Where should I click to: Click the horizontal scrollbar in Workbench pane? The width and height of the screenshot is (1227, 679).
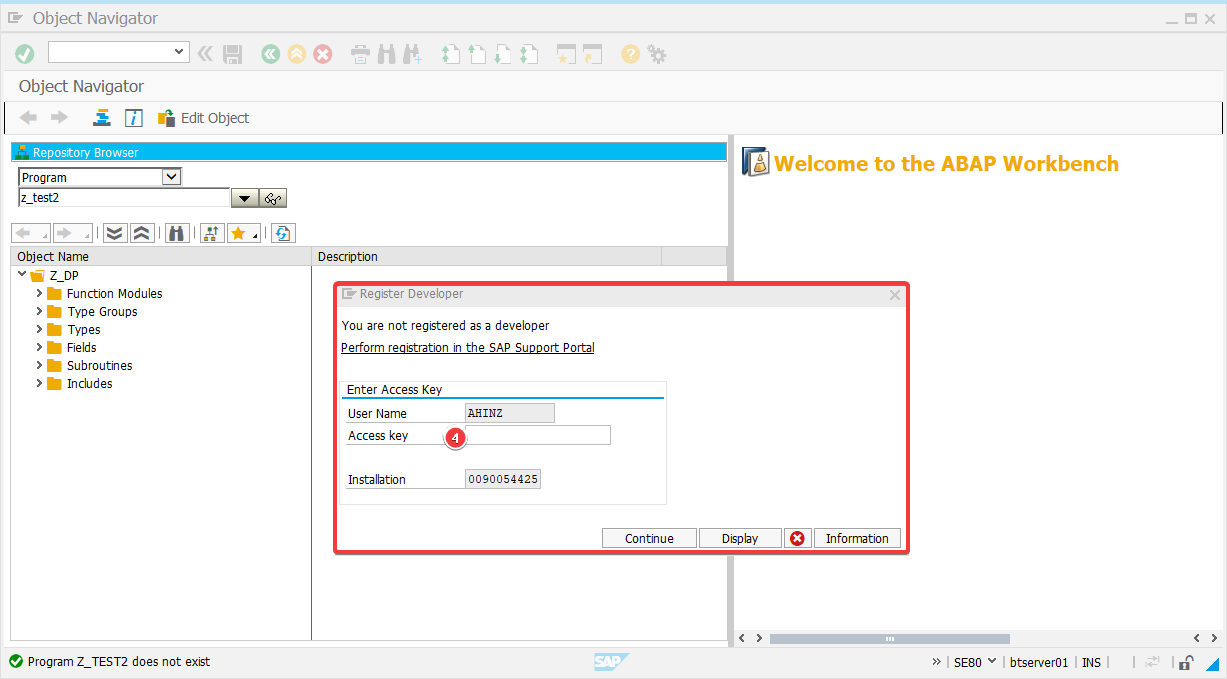coord(888,638)
